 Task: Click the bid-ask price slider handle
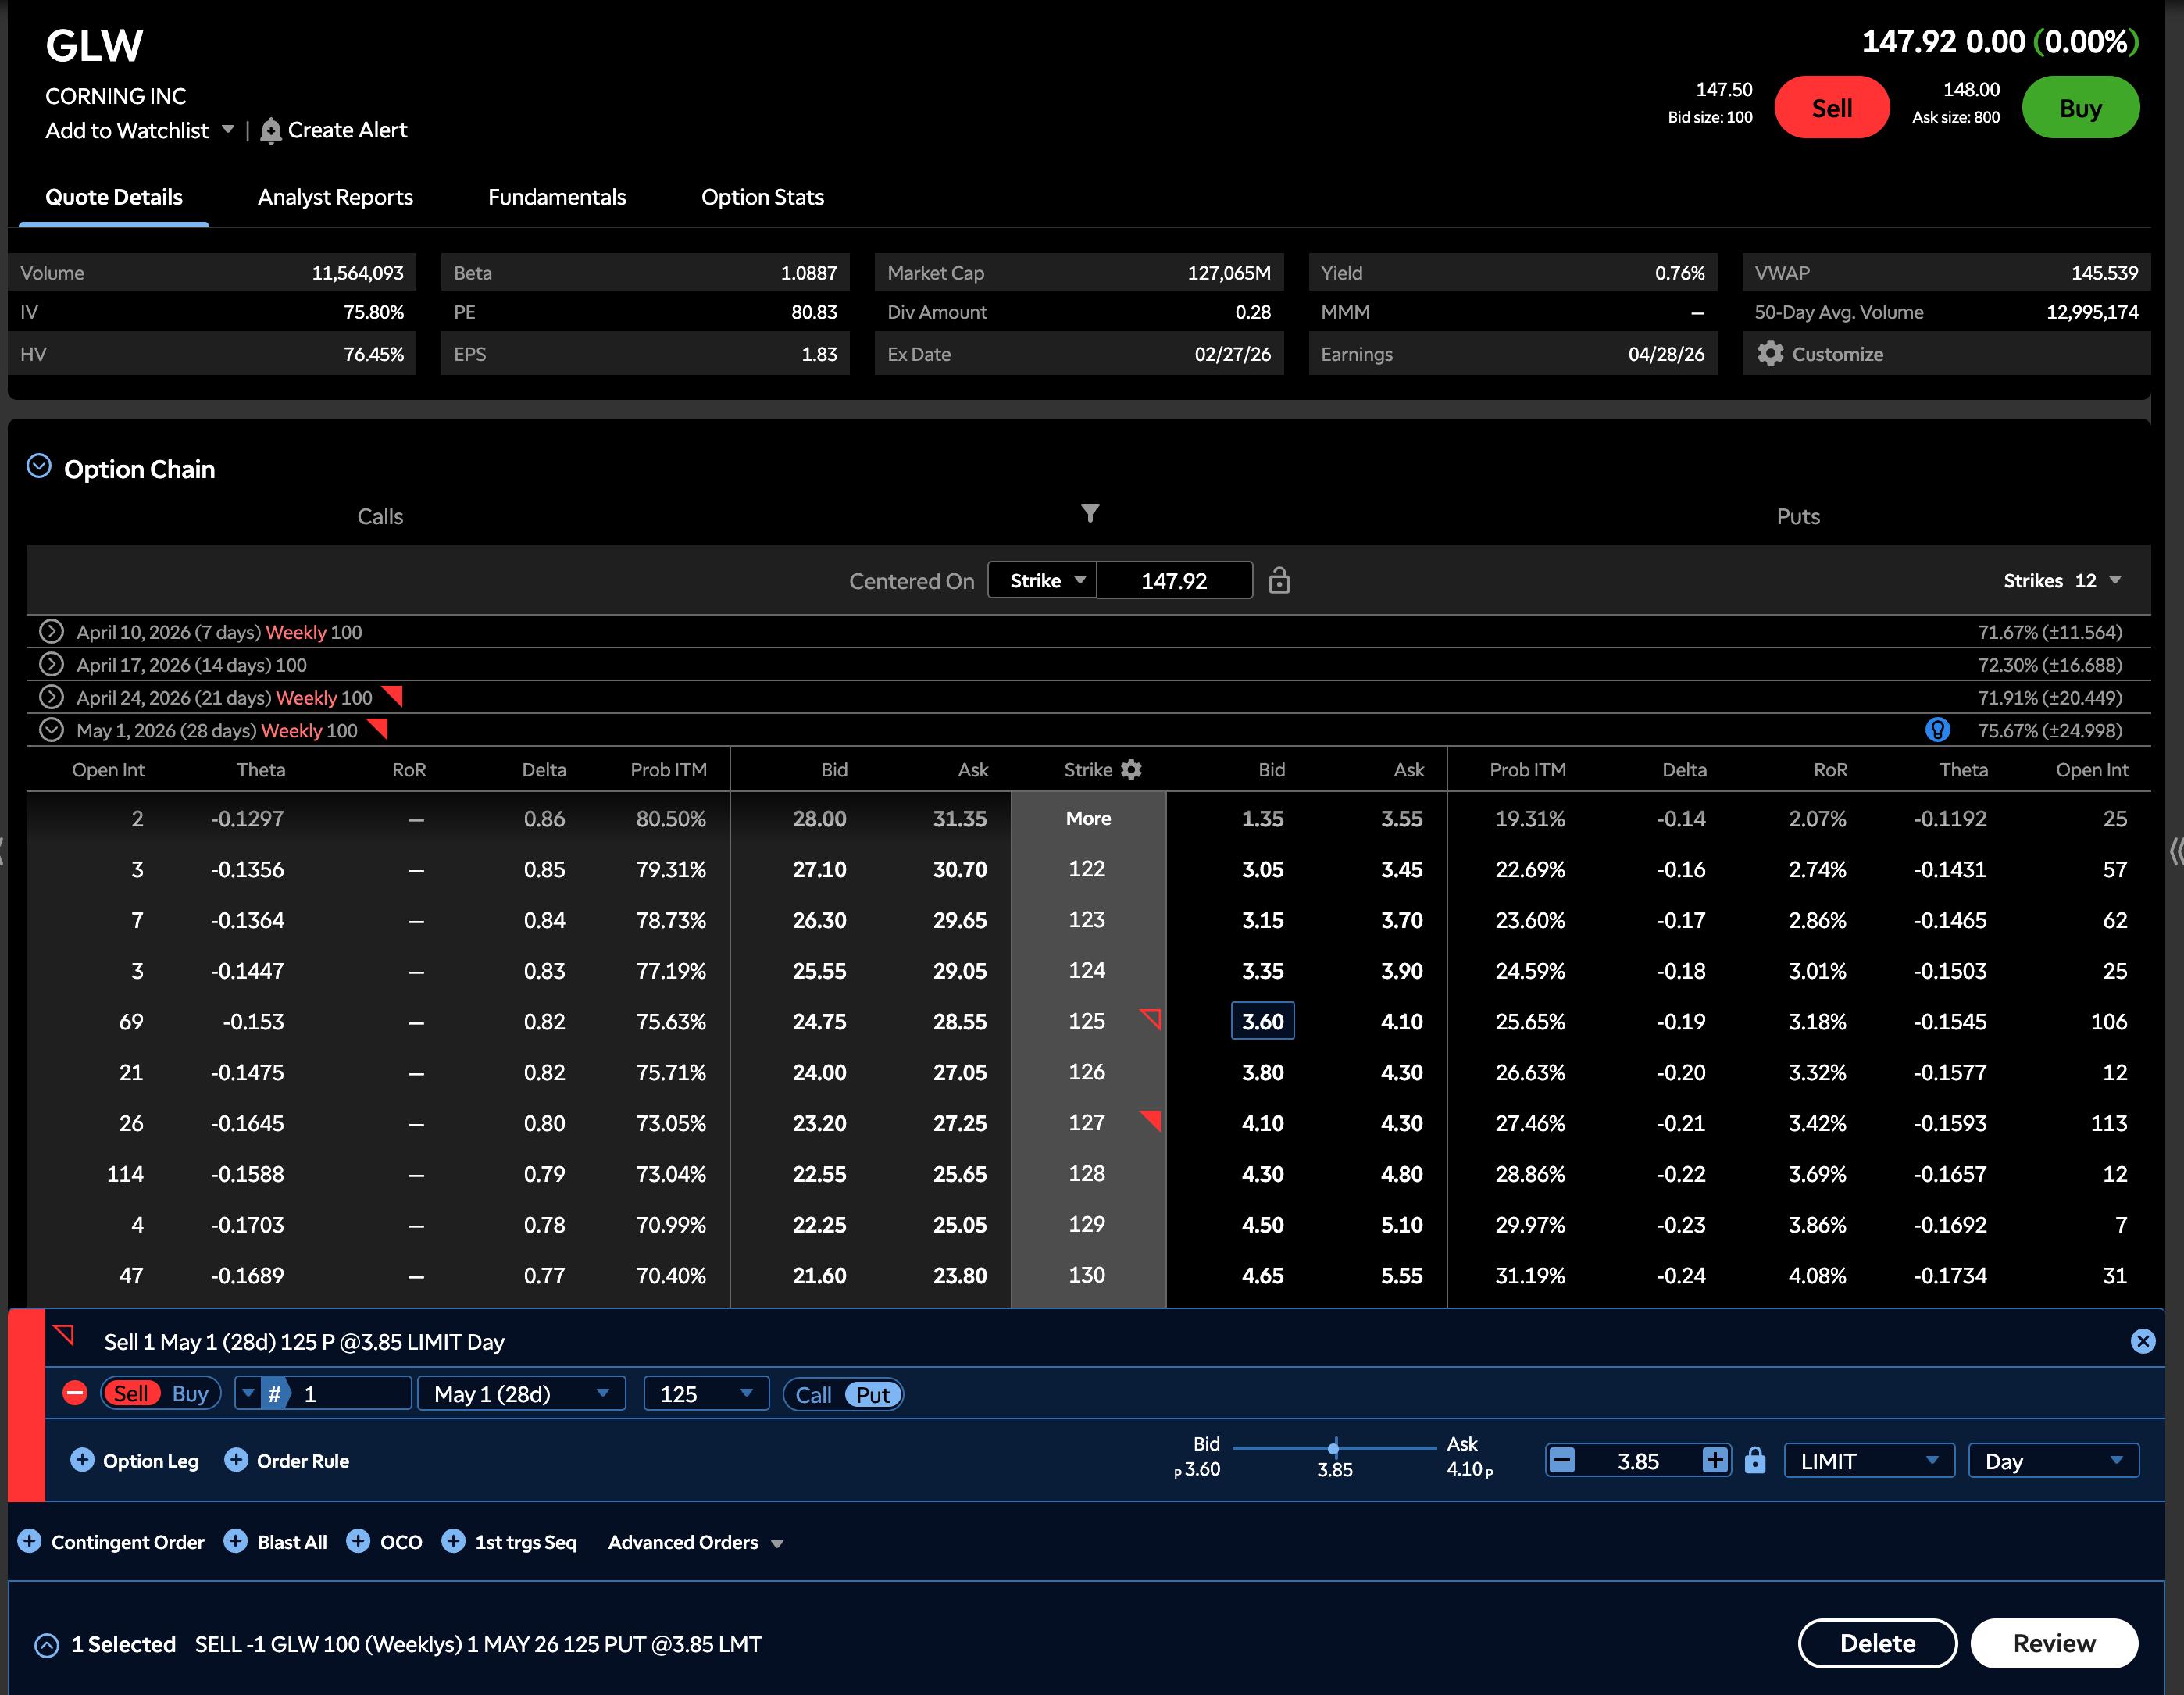point(1333,1448)
